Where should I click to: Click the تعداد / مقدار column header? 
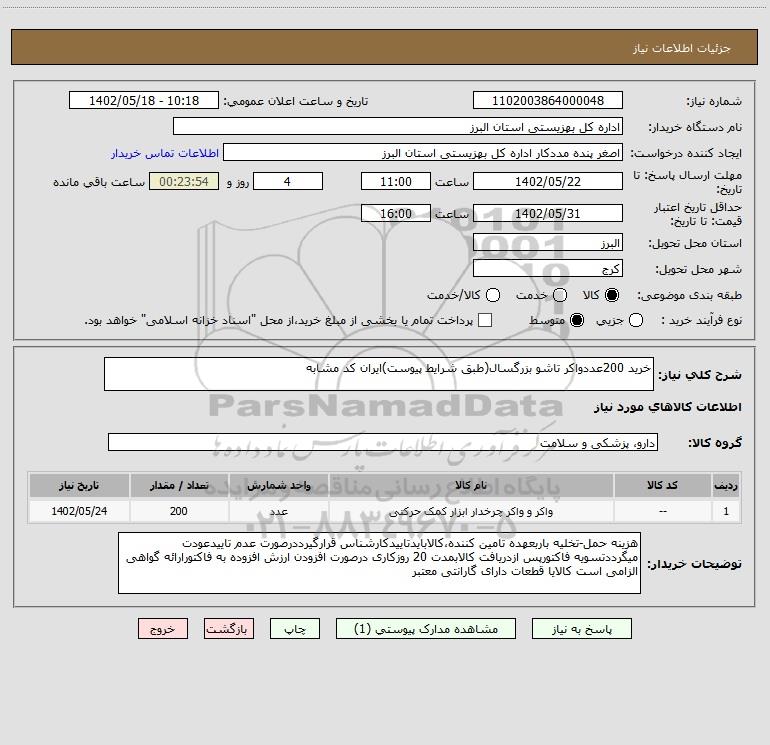(x=179, y=485)
